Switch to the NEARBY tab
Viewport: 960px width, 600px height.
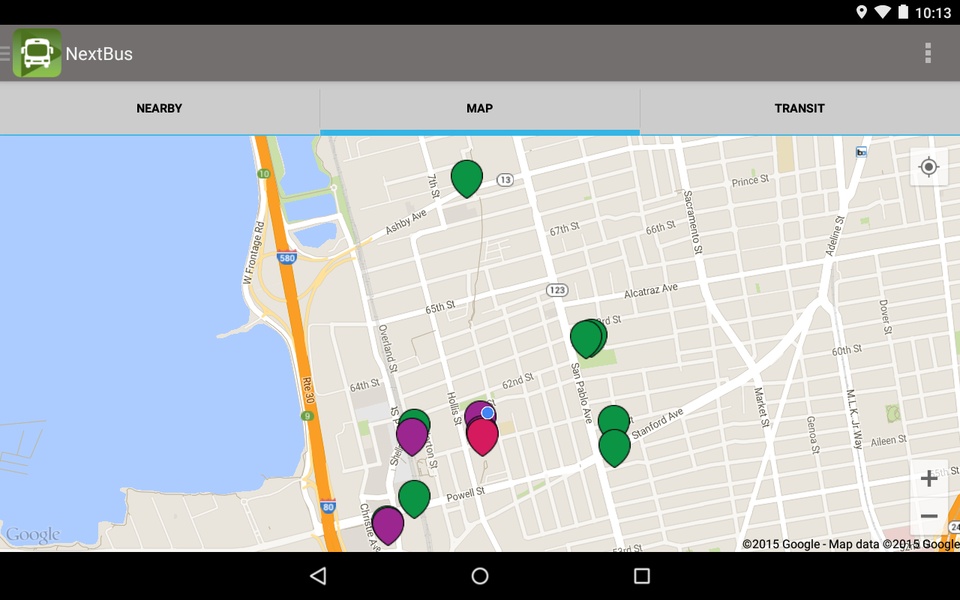(159, 108)
